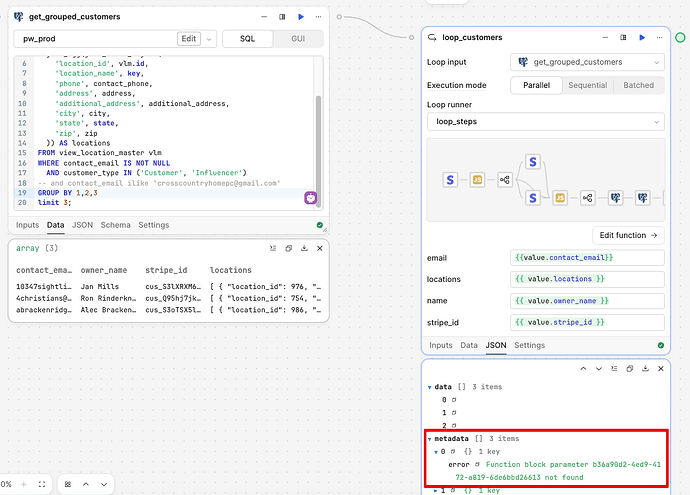Copy data item 1 in JSON tree
Screen dimensions: 690x495
(454, 413)
